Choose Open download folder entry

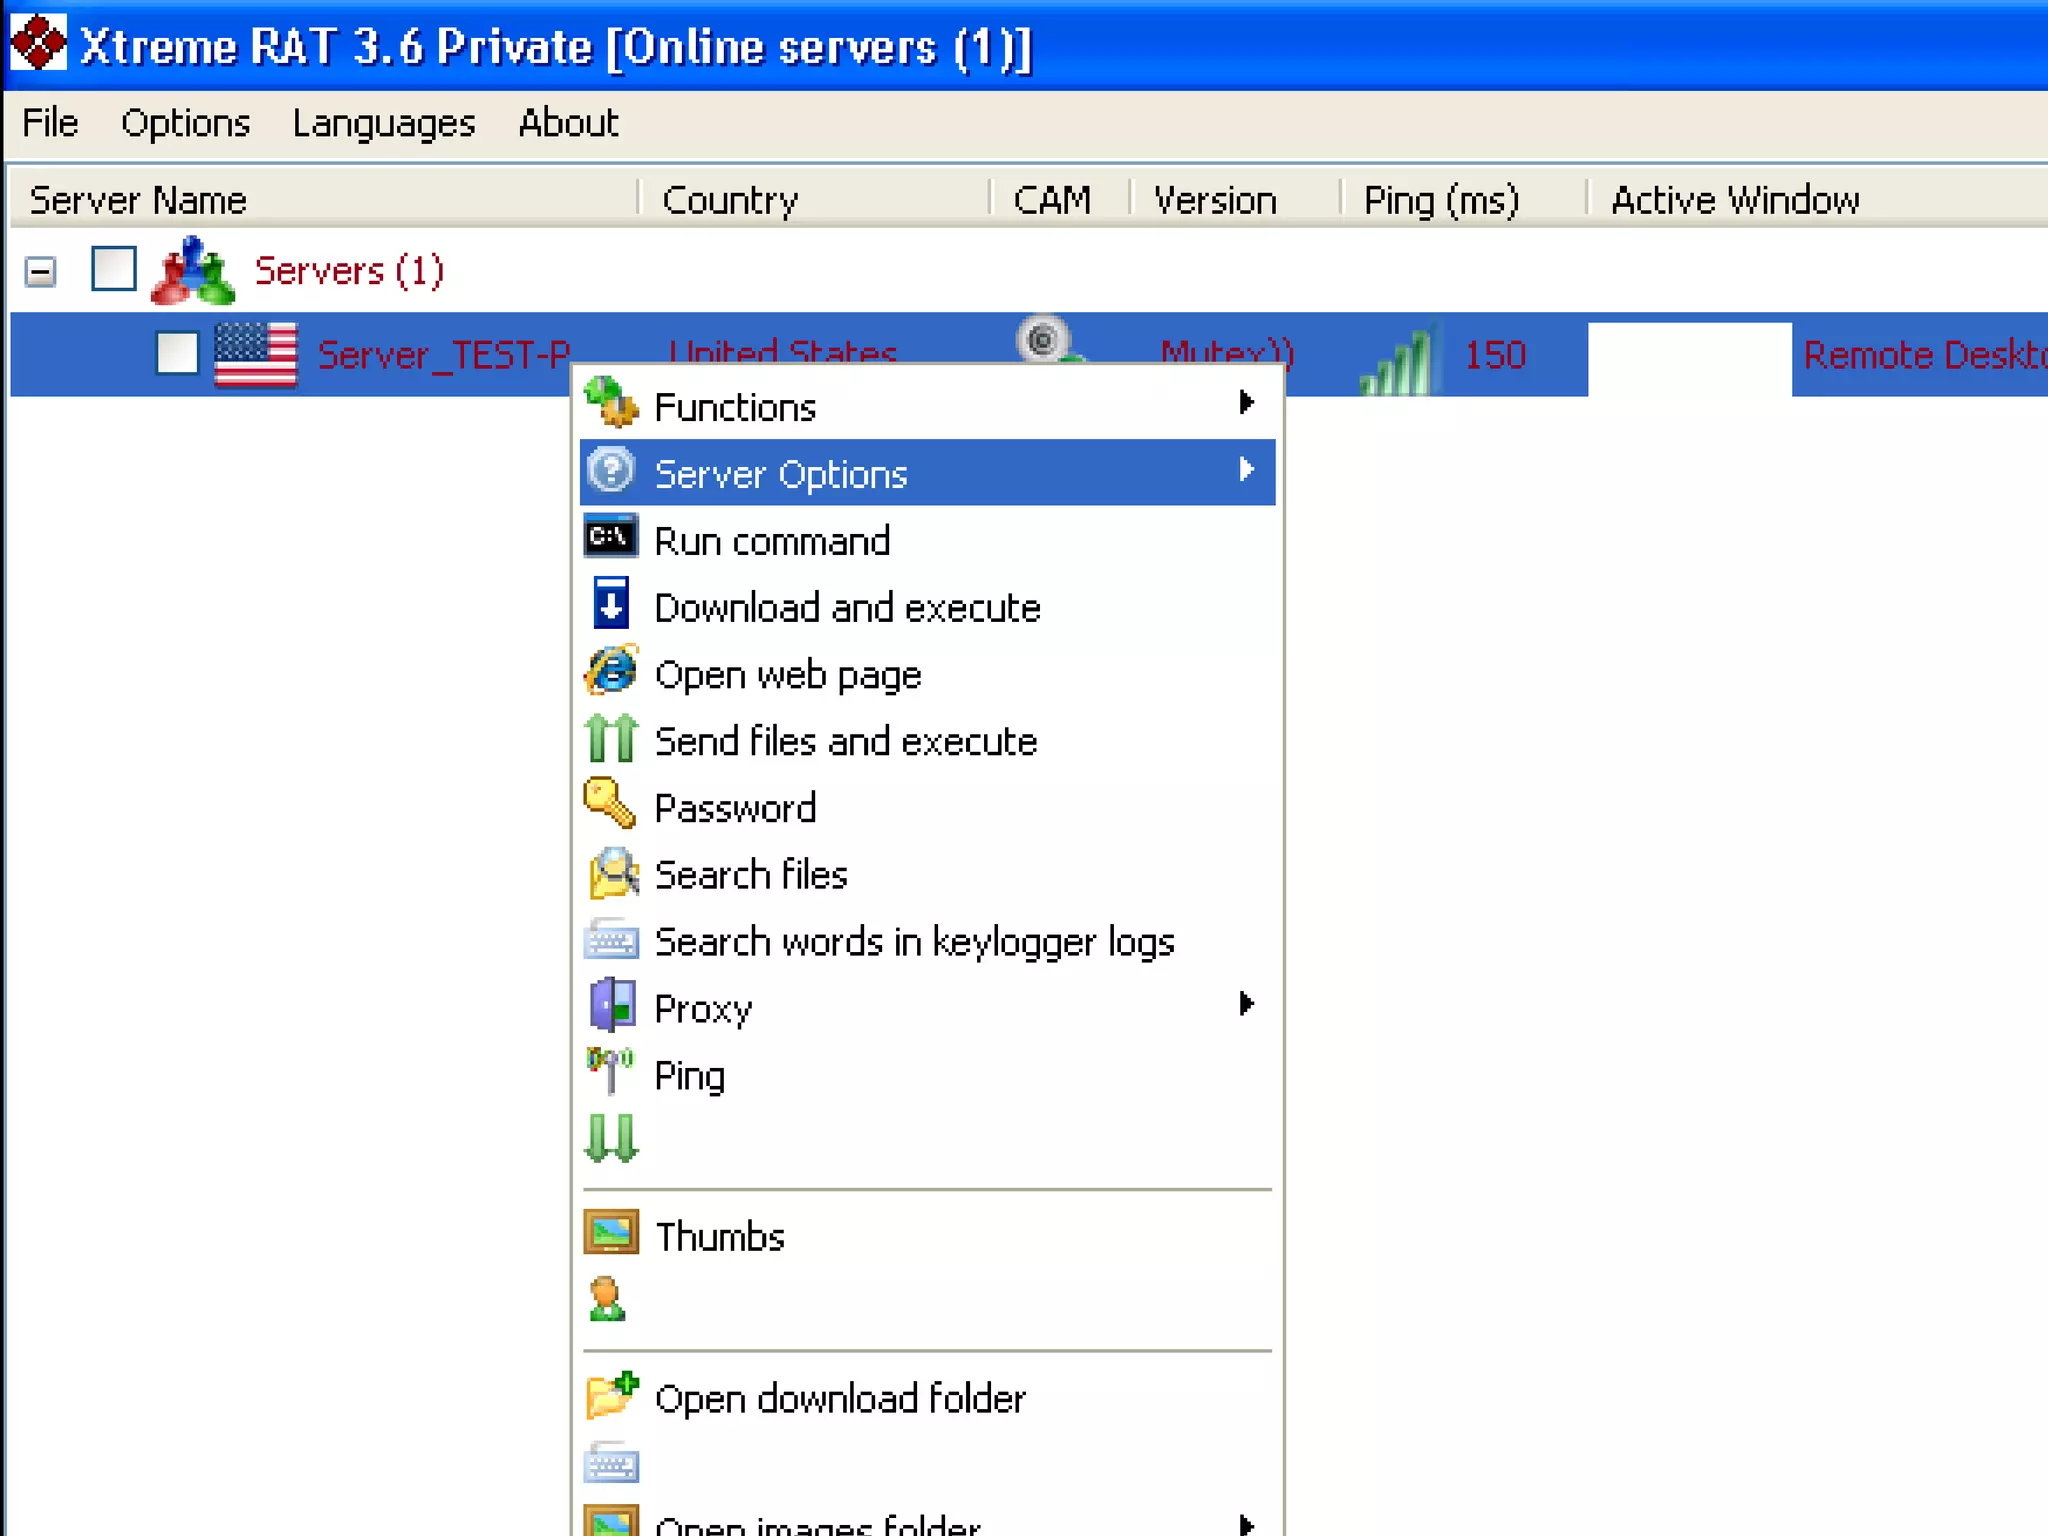pos(839,1398)
